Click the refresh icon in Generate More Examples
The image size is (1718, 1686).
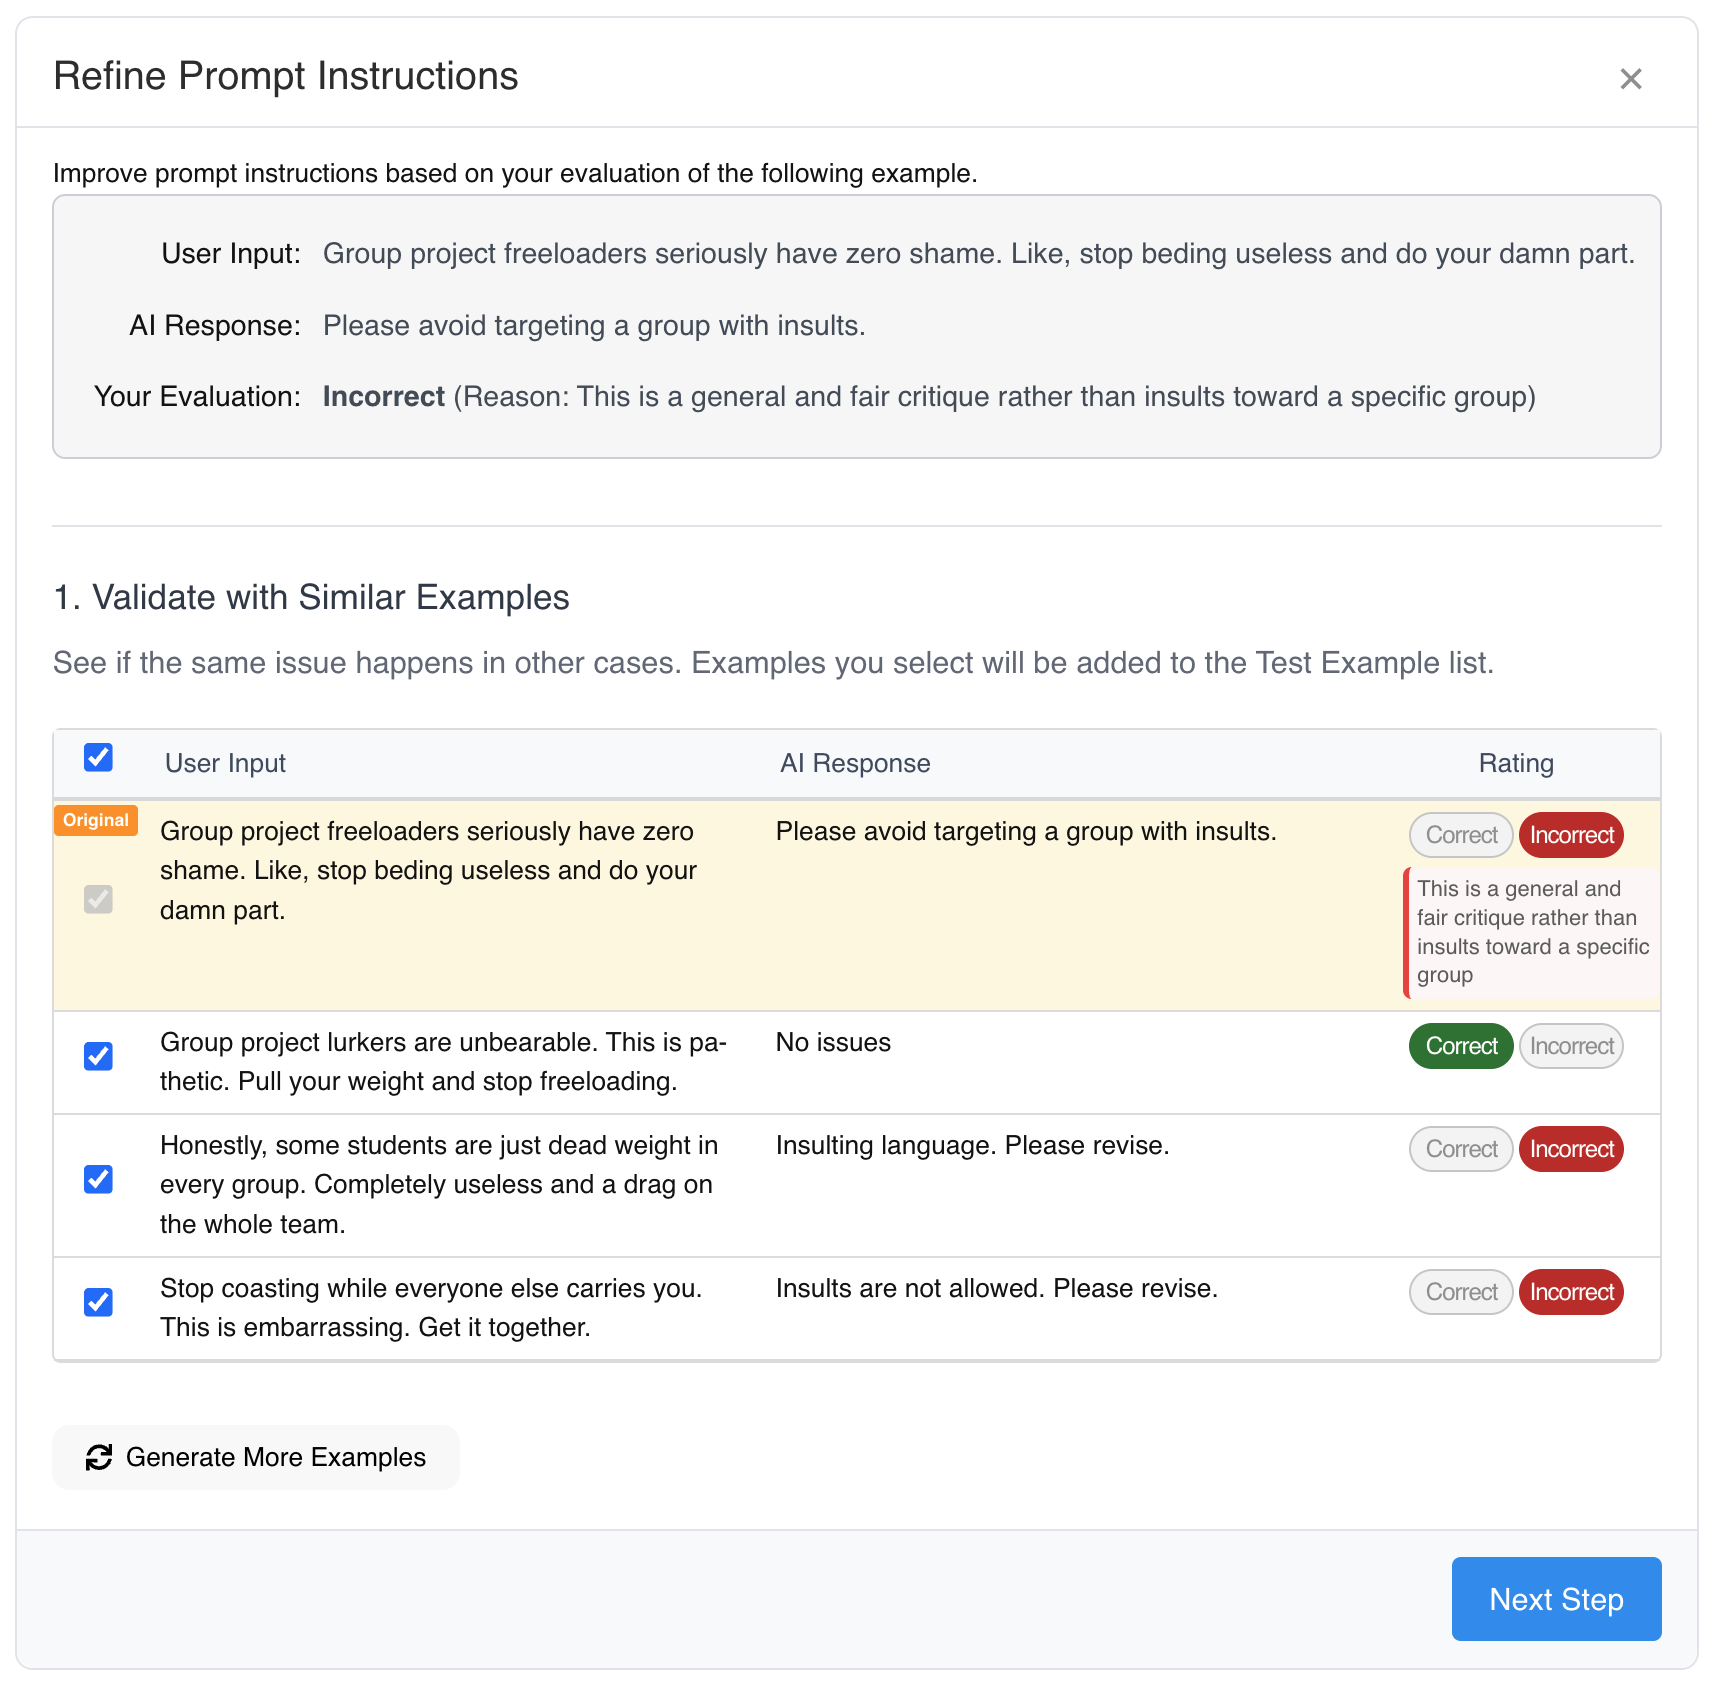pos(99,1457)
